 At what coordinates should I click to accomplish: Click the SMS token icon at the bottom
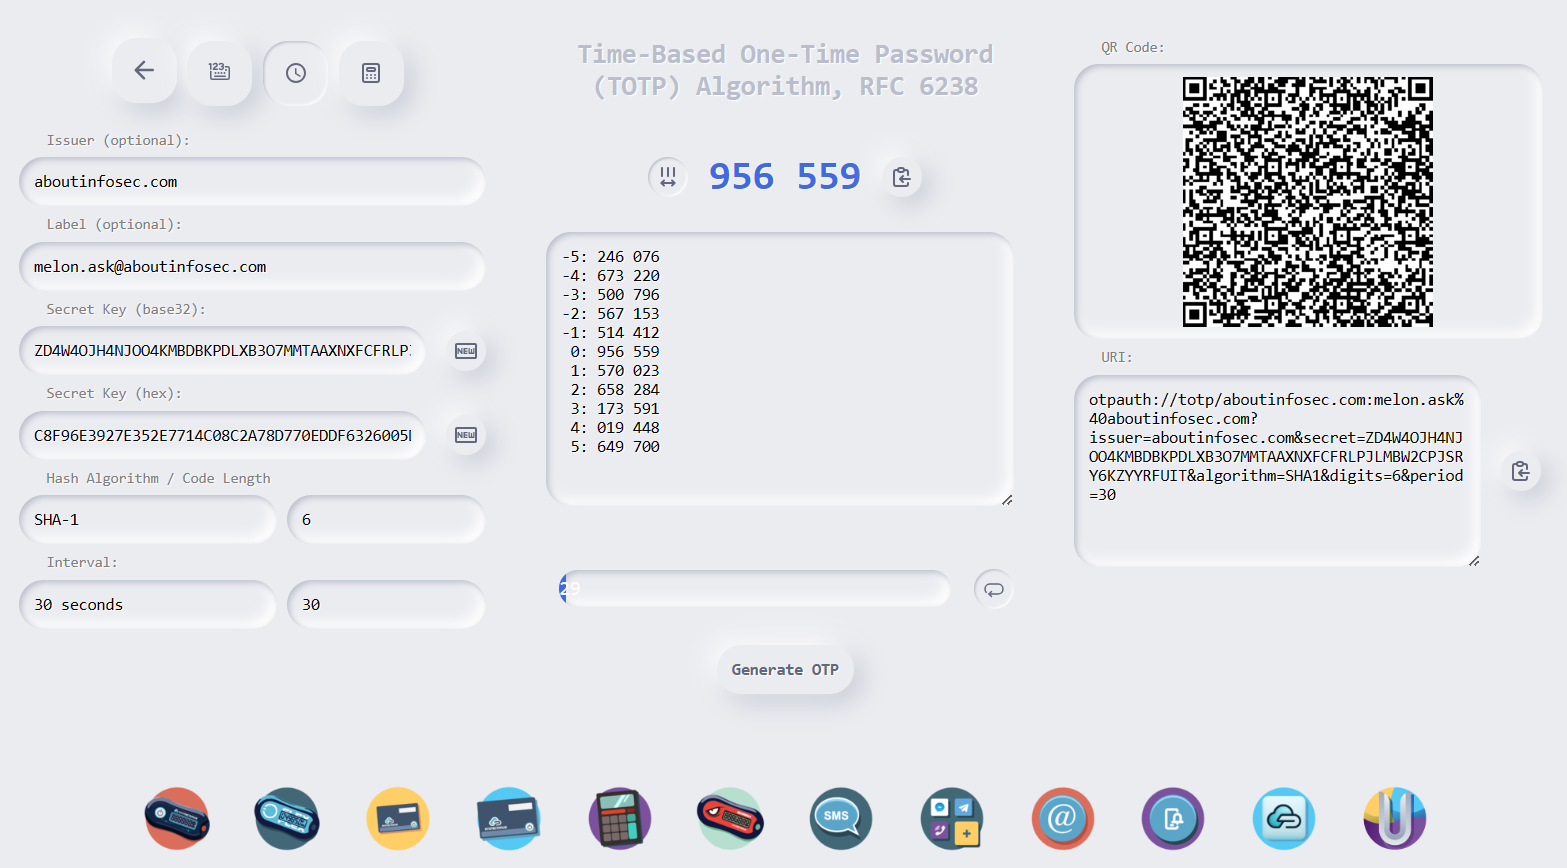coord(840,818)
